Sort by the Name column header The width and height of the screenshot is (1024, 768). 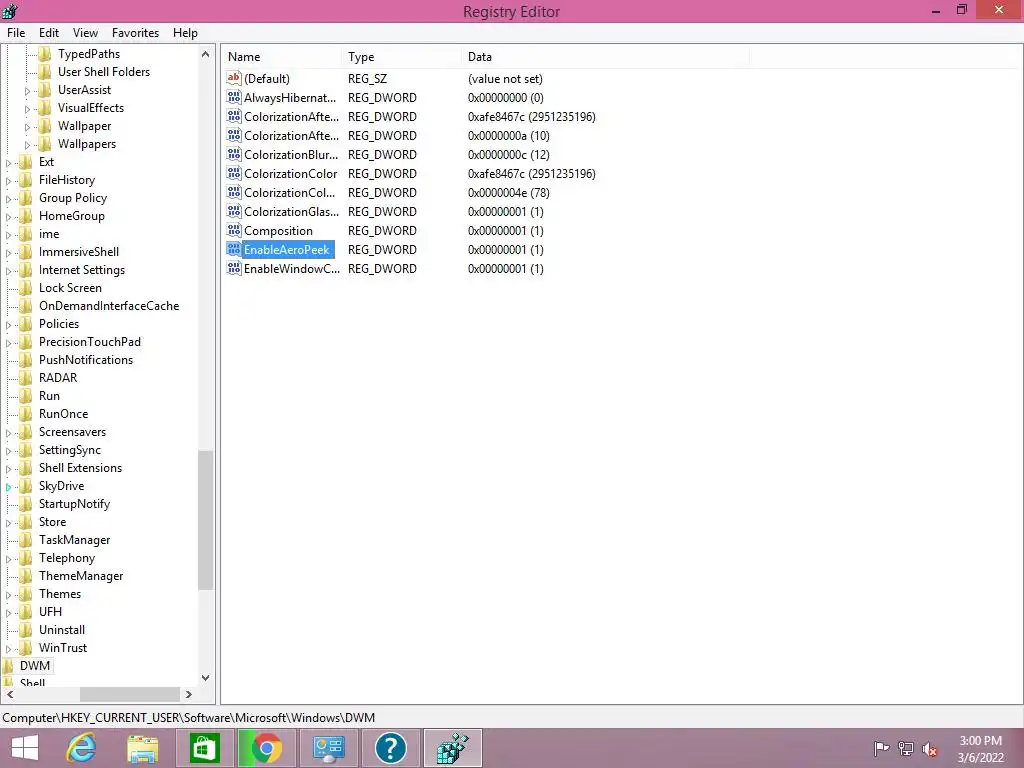pyautogui.click(x=281, y=57)
